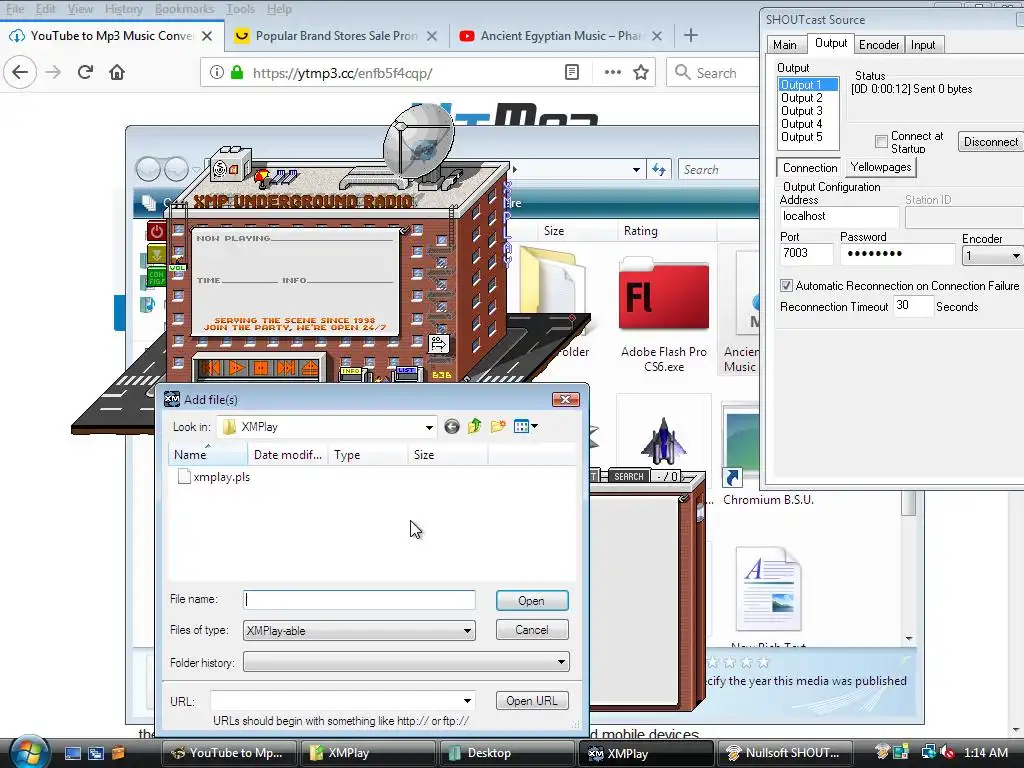Image resolution: width=1024 pixels, height=768 pixels.
Task: Switch to Input tab in SHOUTcast Source
Action: [x=923, y=44]
